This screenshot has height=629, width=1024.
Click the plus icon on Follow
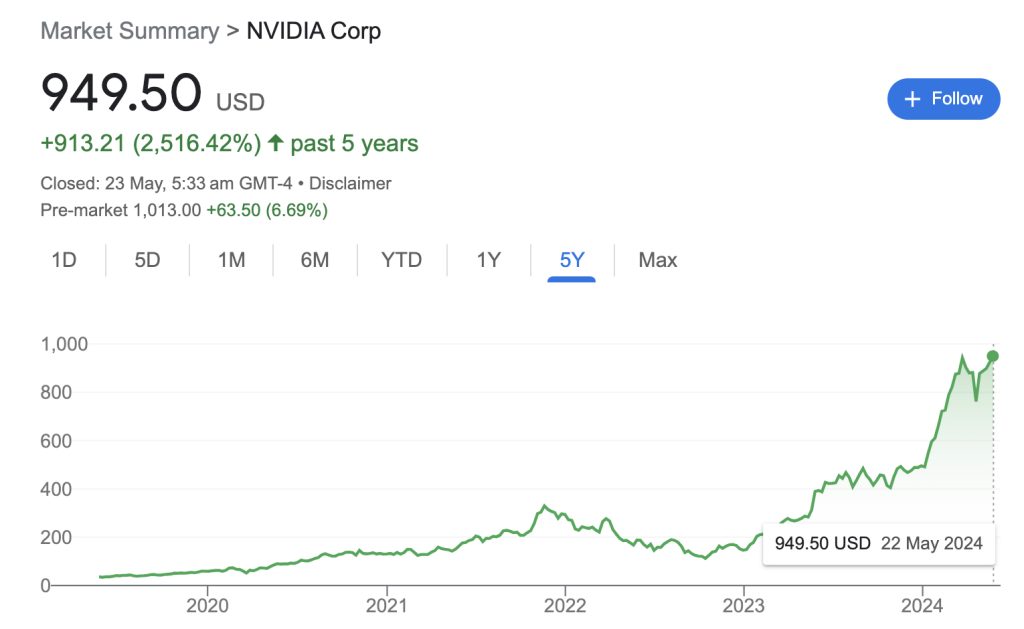coord(911,99)
